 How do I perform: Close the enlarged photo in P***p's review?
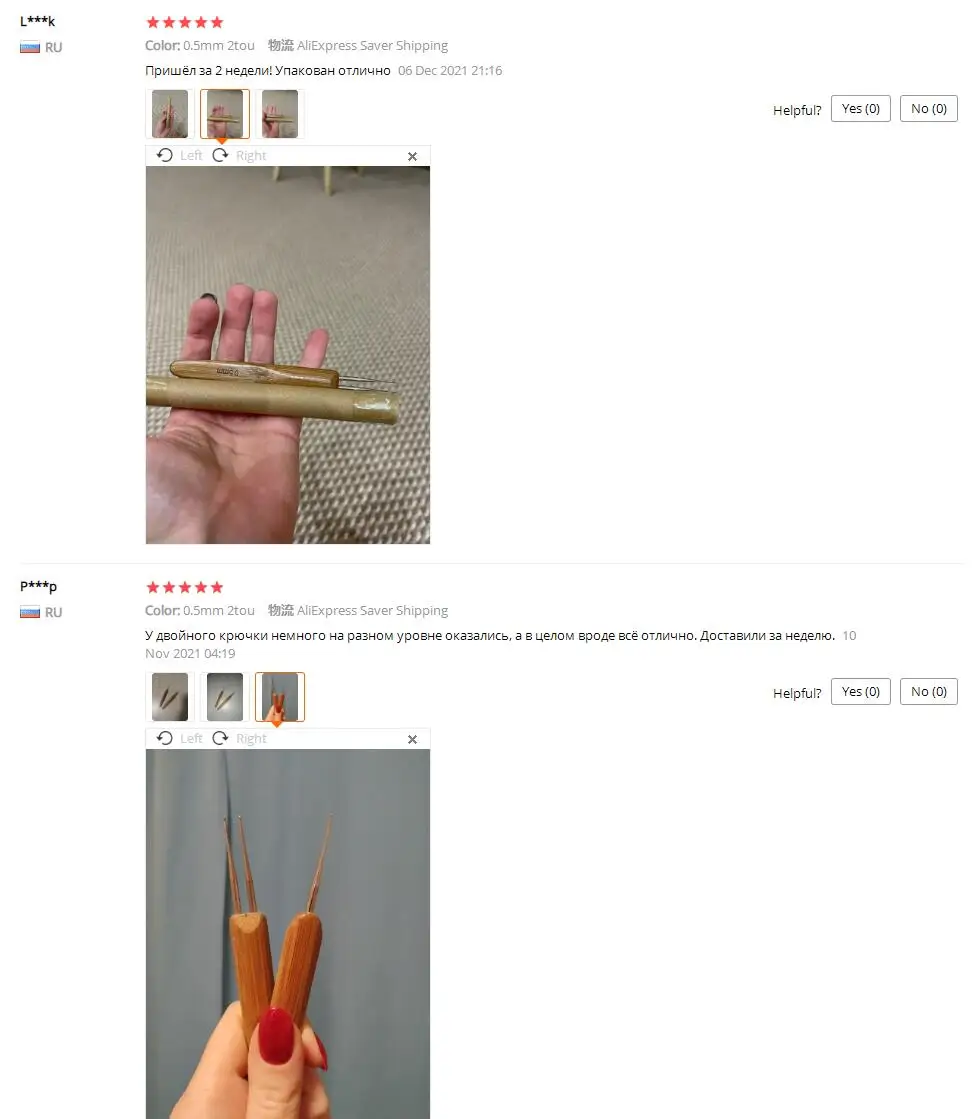[x=412, y=739]
